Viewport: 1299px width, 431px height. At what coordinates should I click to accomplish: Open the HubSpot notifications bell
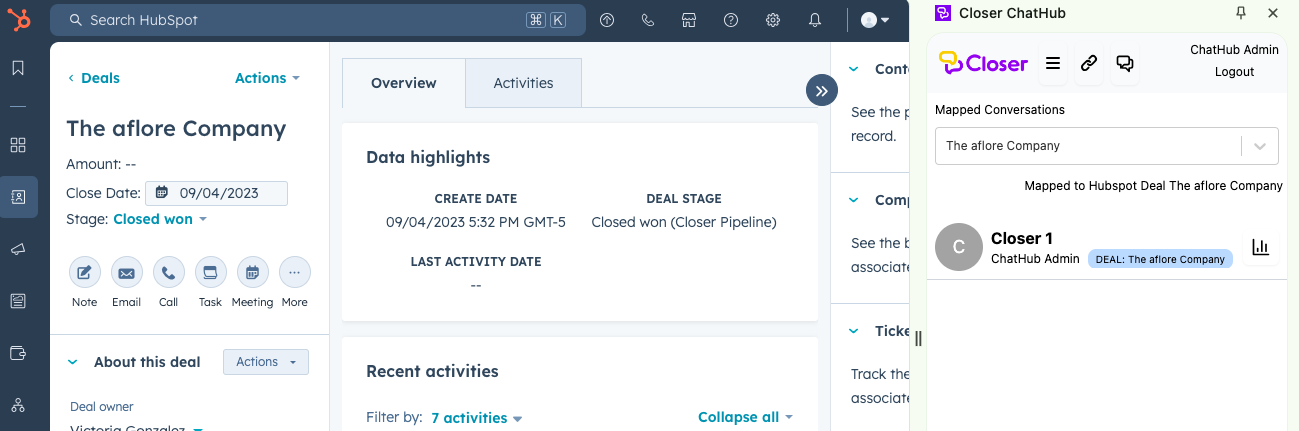(x=815, y=20)
